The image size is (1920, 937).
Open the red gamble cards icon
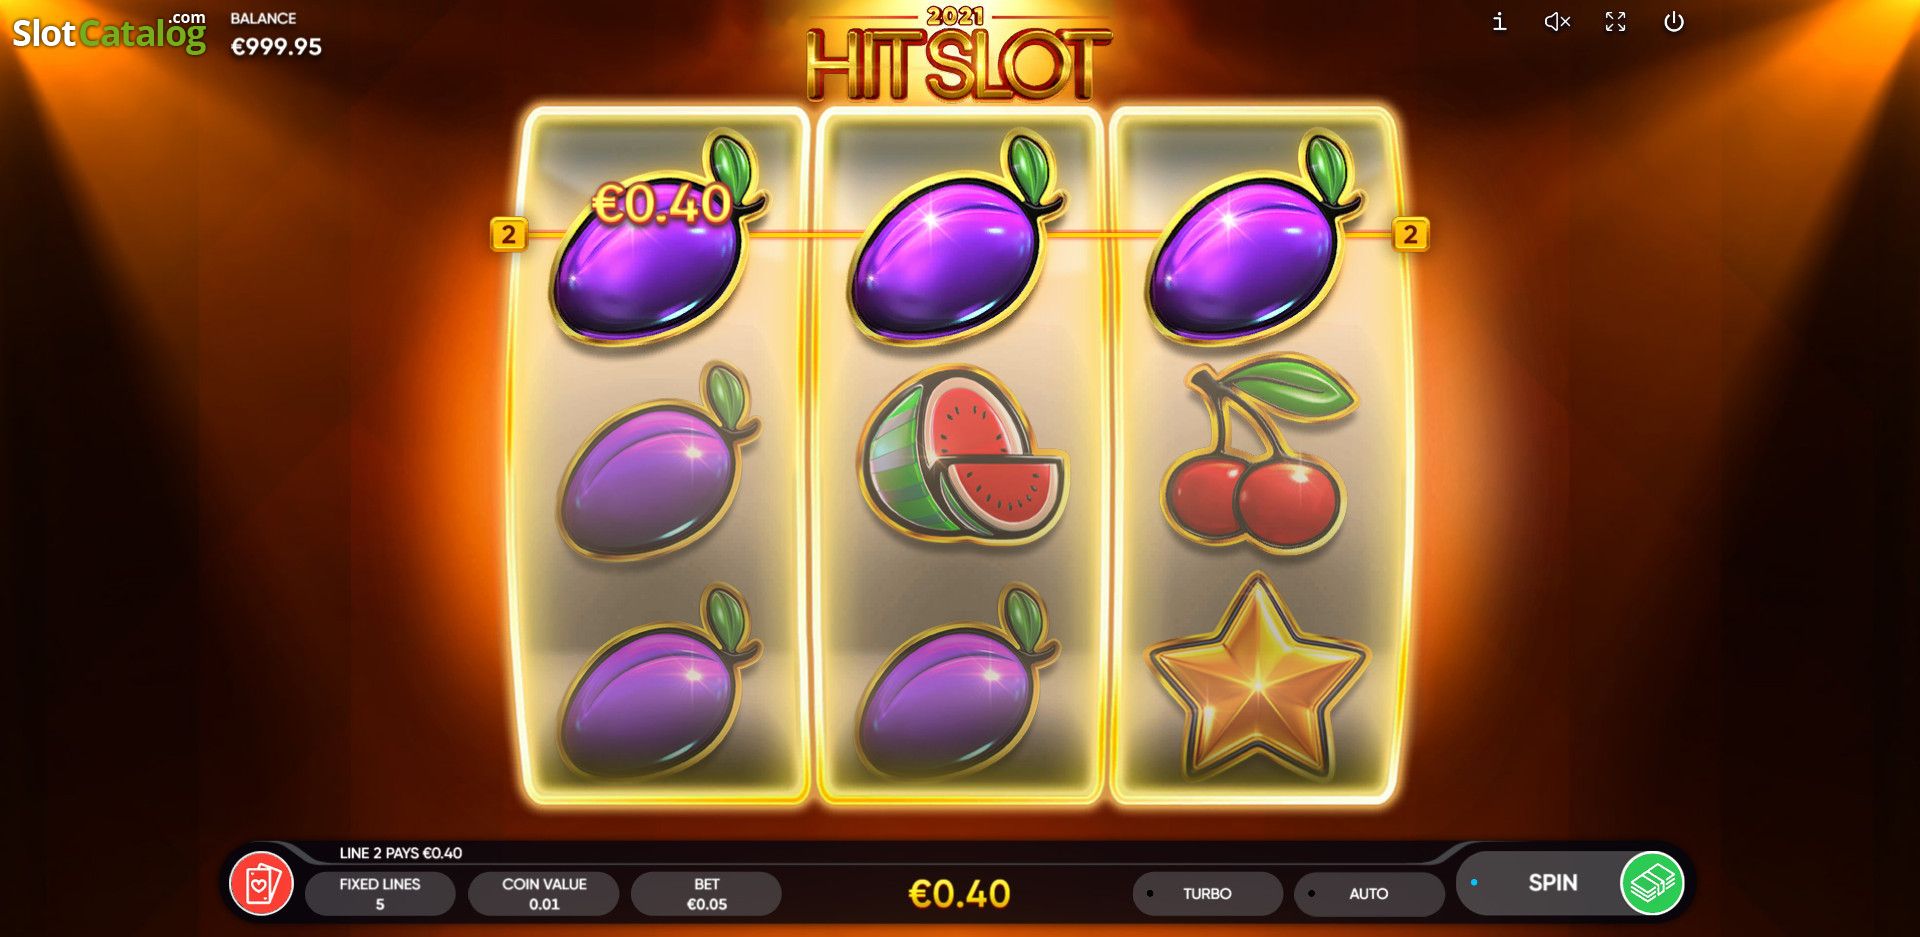(x=261, y=884)
